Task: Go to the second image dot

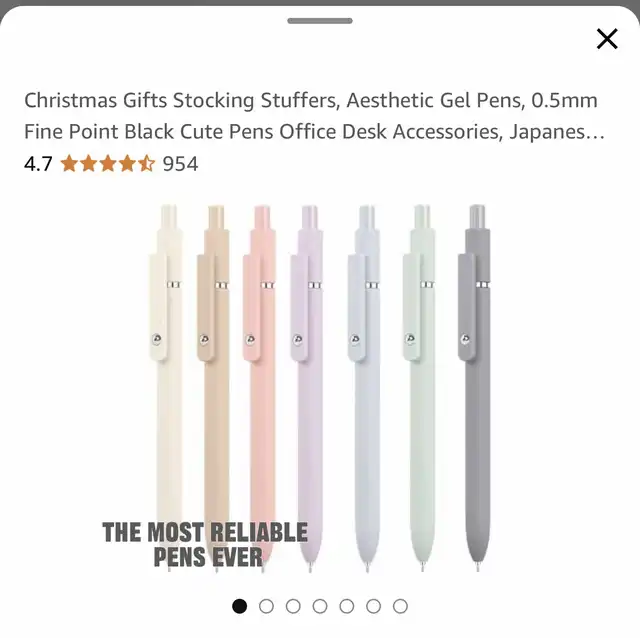Action: coord(266,606)
